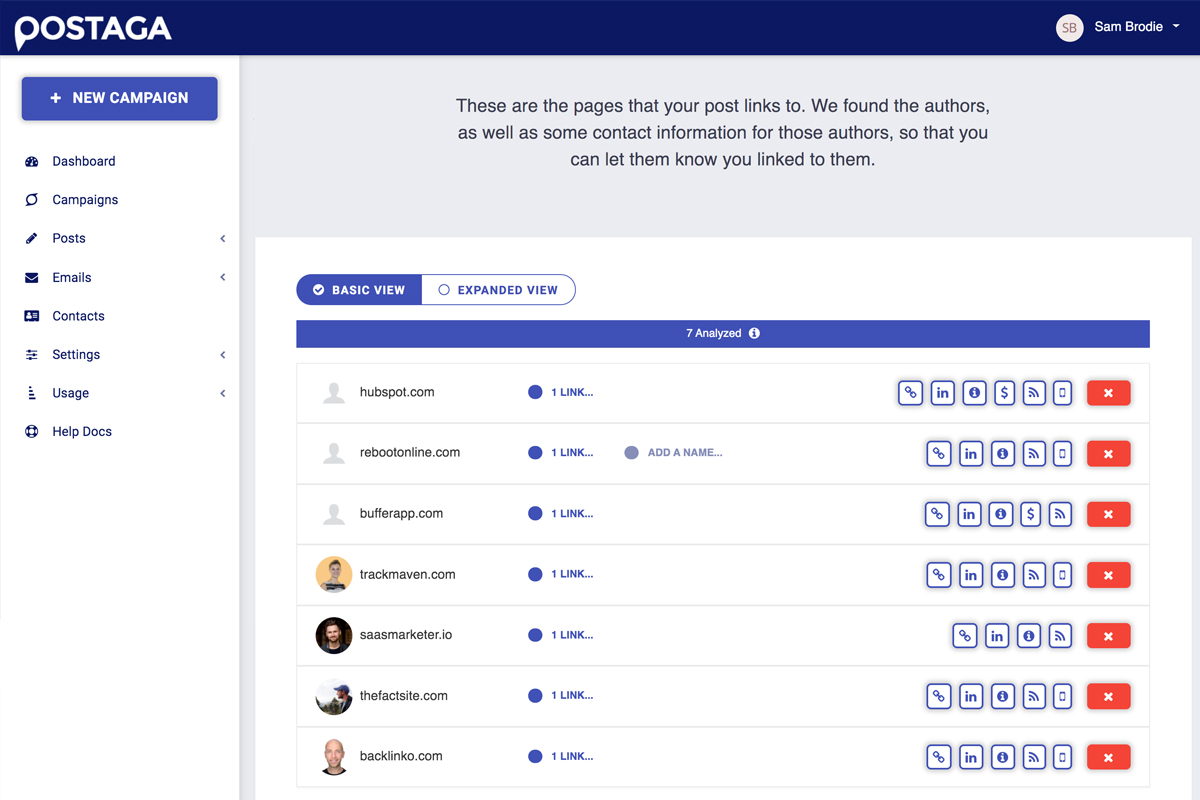
Task: Open the link icon for saasmarketer.io
Action: [965, 635]
